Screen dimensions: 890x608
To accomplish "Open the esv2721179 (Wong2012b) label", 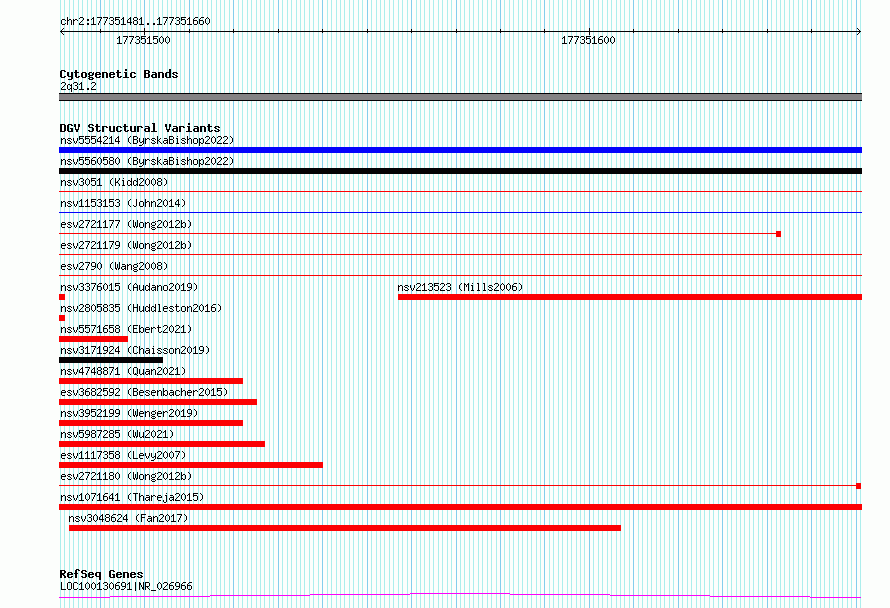I will click(x=126, y=245).
